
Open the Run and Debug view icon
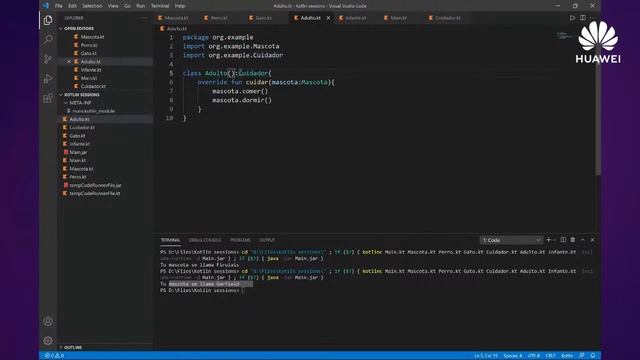tap(48, 78)
